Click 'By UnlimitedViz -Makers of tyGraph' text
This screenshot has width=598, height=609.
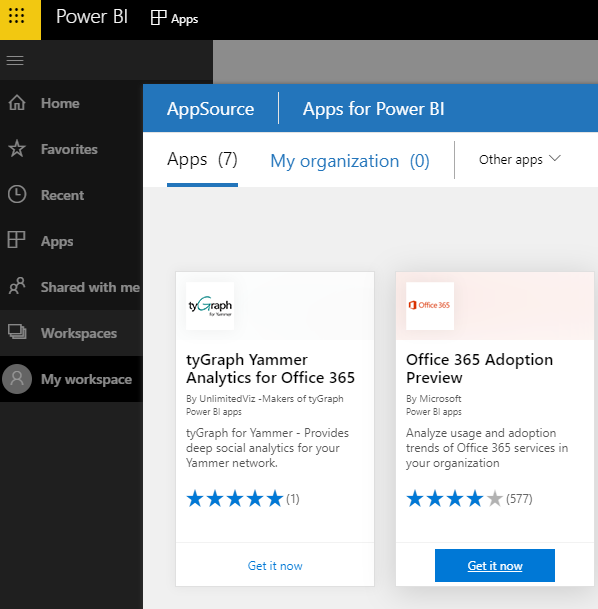click(x=264, y=399)
